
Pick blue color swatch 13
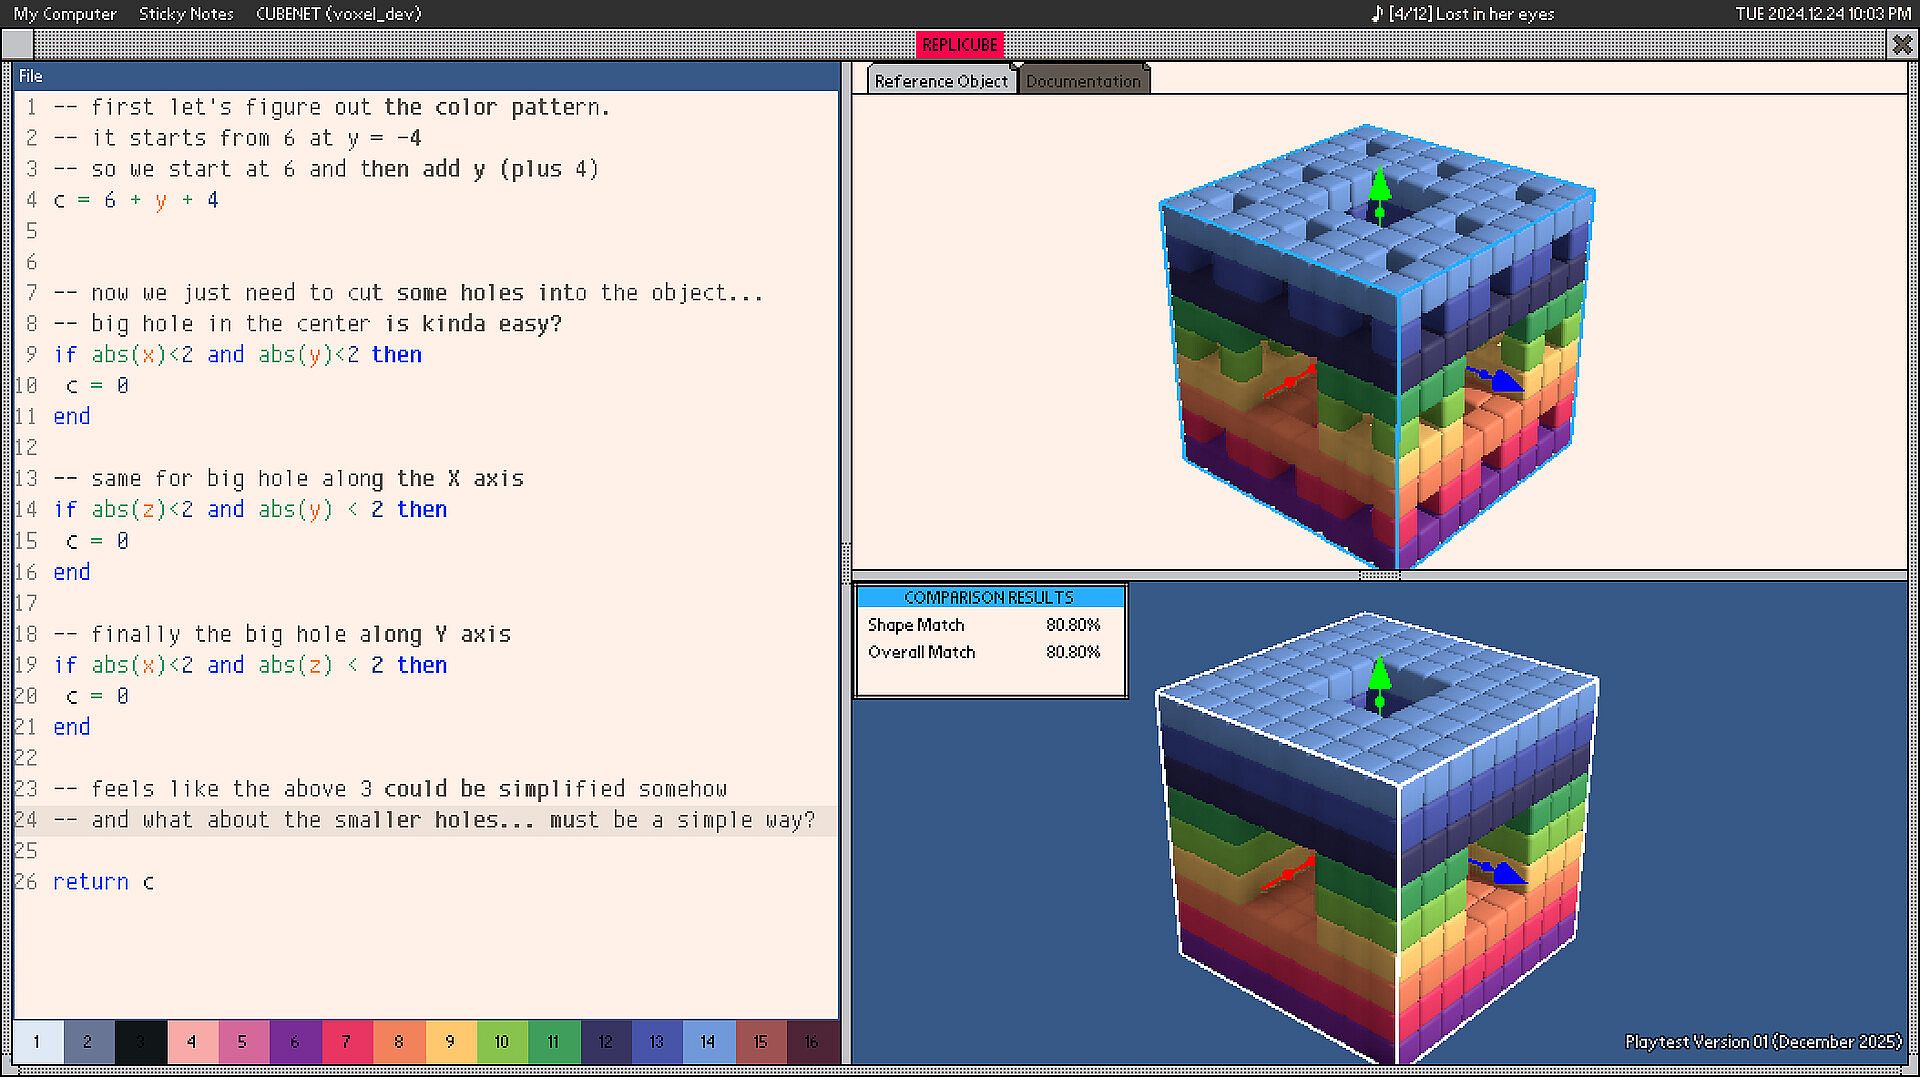657,1042
